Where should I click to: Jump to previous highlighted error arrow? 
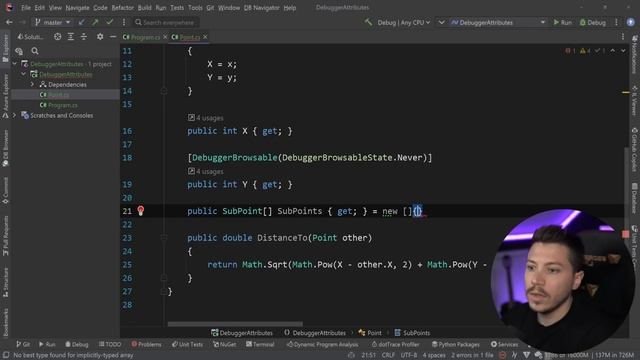[x=613, y=51]
